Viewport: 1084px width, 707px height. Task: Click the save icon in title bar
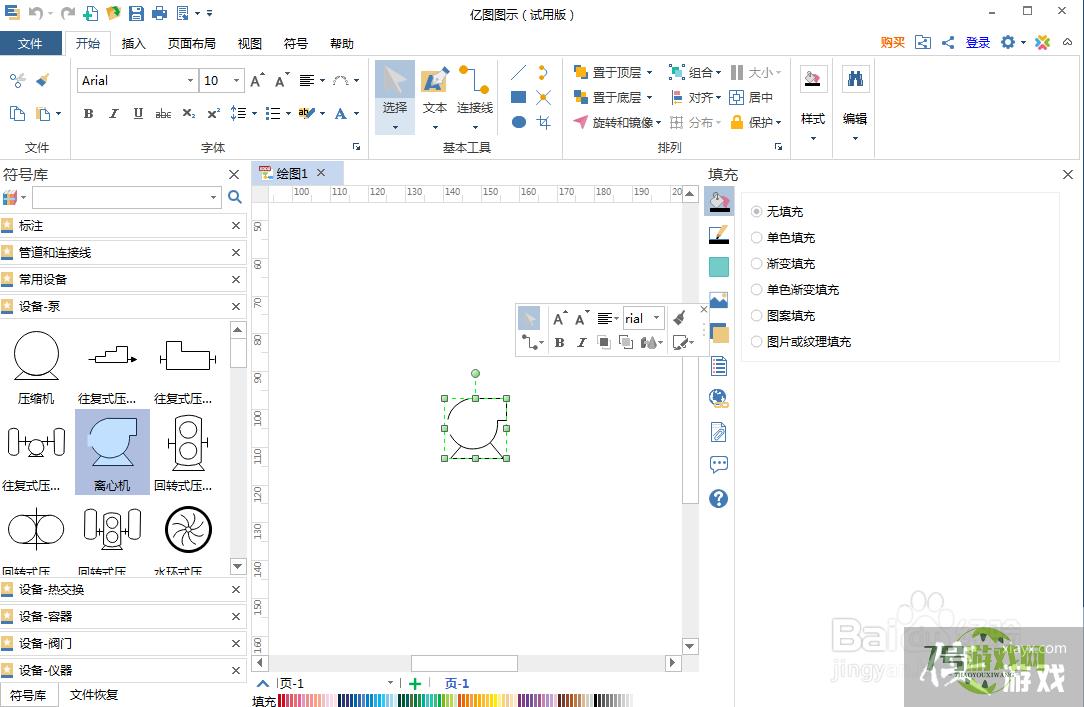point(136,13)
